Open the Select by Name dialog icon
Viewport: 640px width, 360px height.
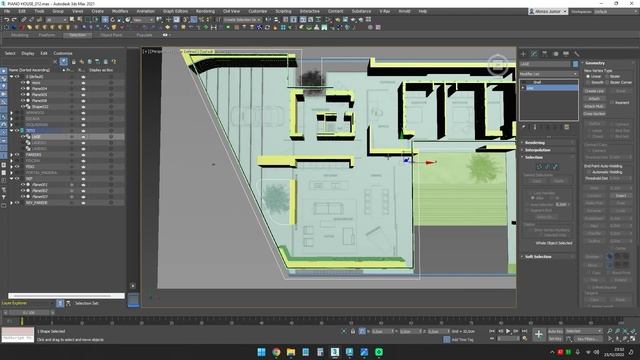click(80, 20)
